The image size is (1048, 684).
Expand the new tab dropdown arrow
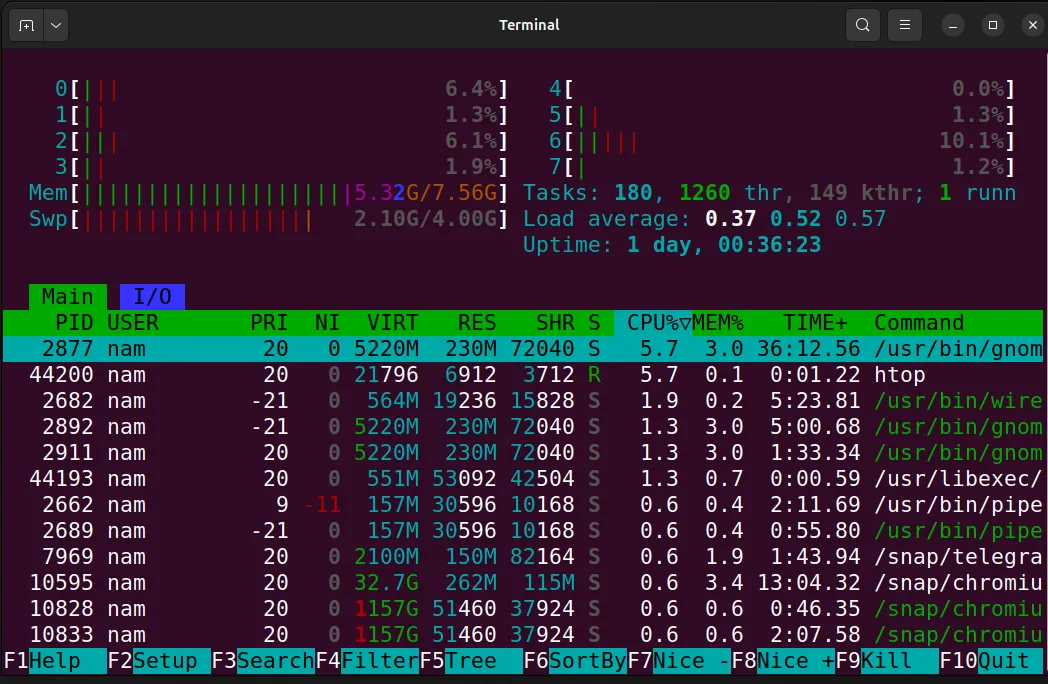pyautogui.click(x=56, y=25)
